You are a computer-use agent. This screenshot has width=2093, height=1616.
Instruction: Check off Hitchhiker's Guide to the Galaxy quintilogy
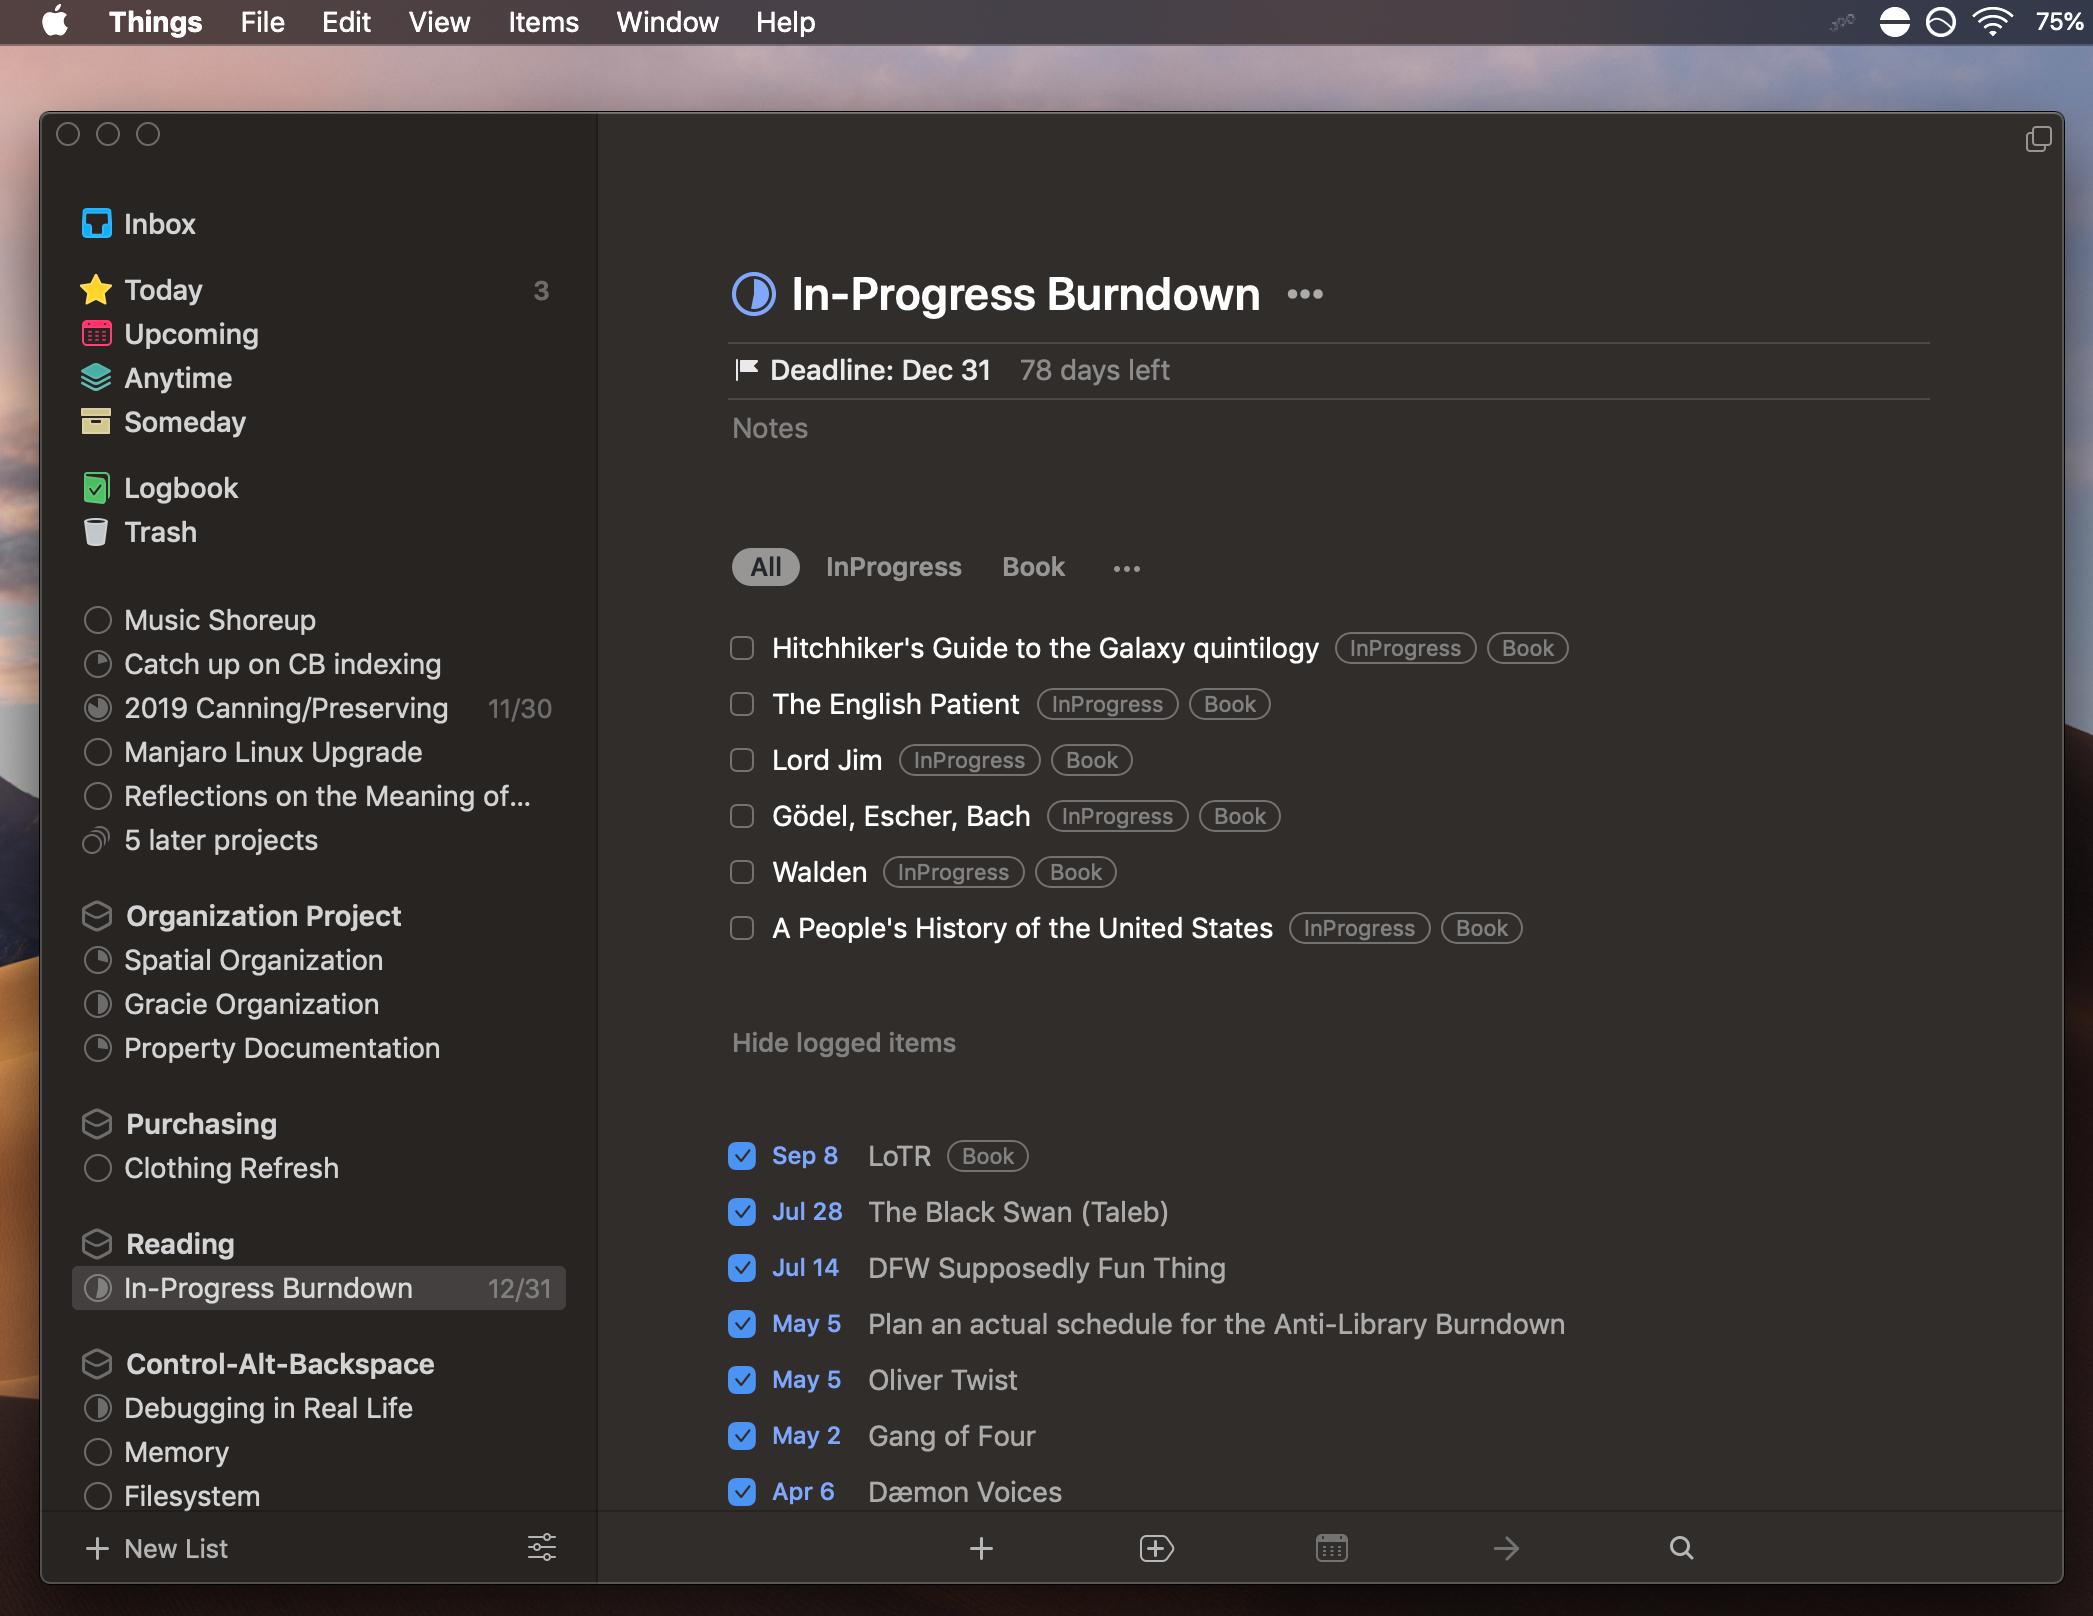point(742,648)
